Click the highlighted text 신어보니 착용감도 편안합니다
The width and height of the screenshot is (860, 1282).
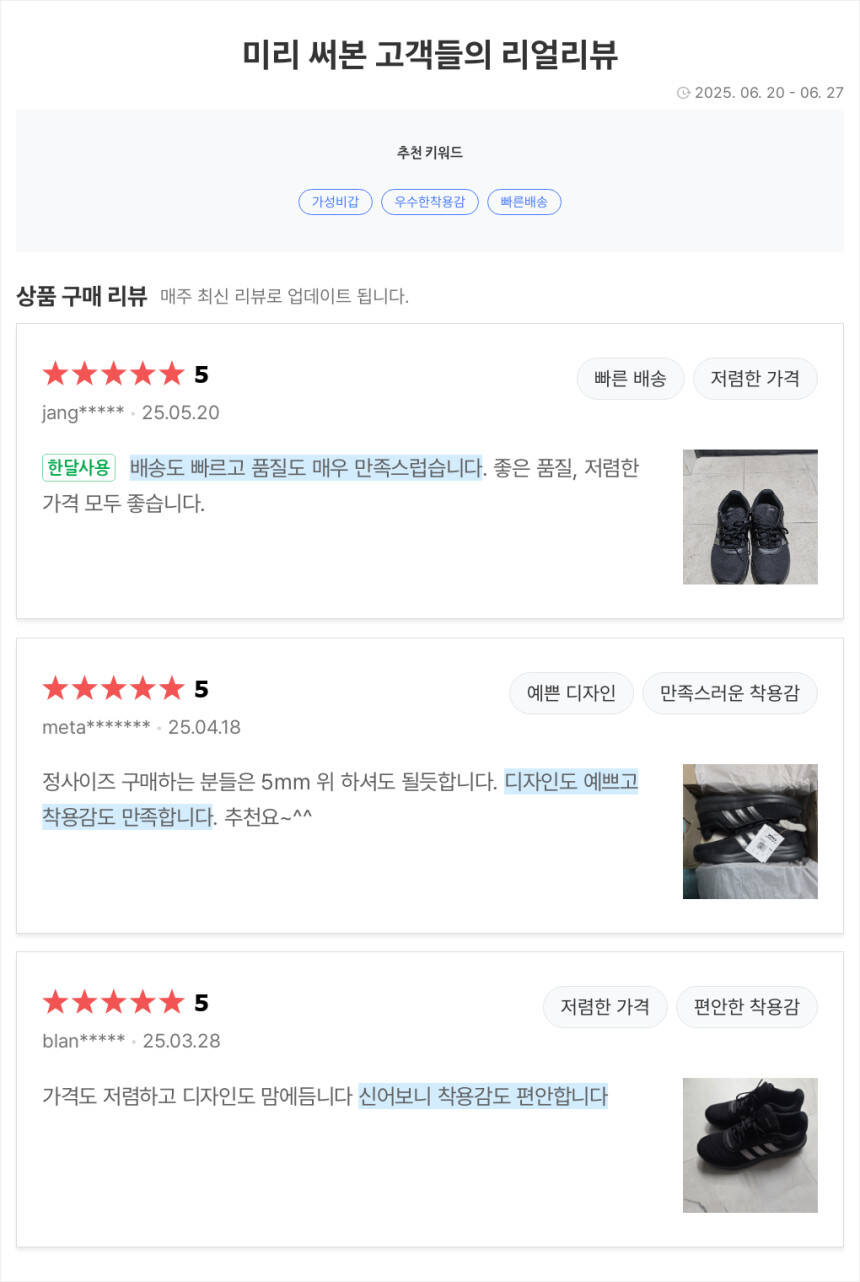[482, 1096]
